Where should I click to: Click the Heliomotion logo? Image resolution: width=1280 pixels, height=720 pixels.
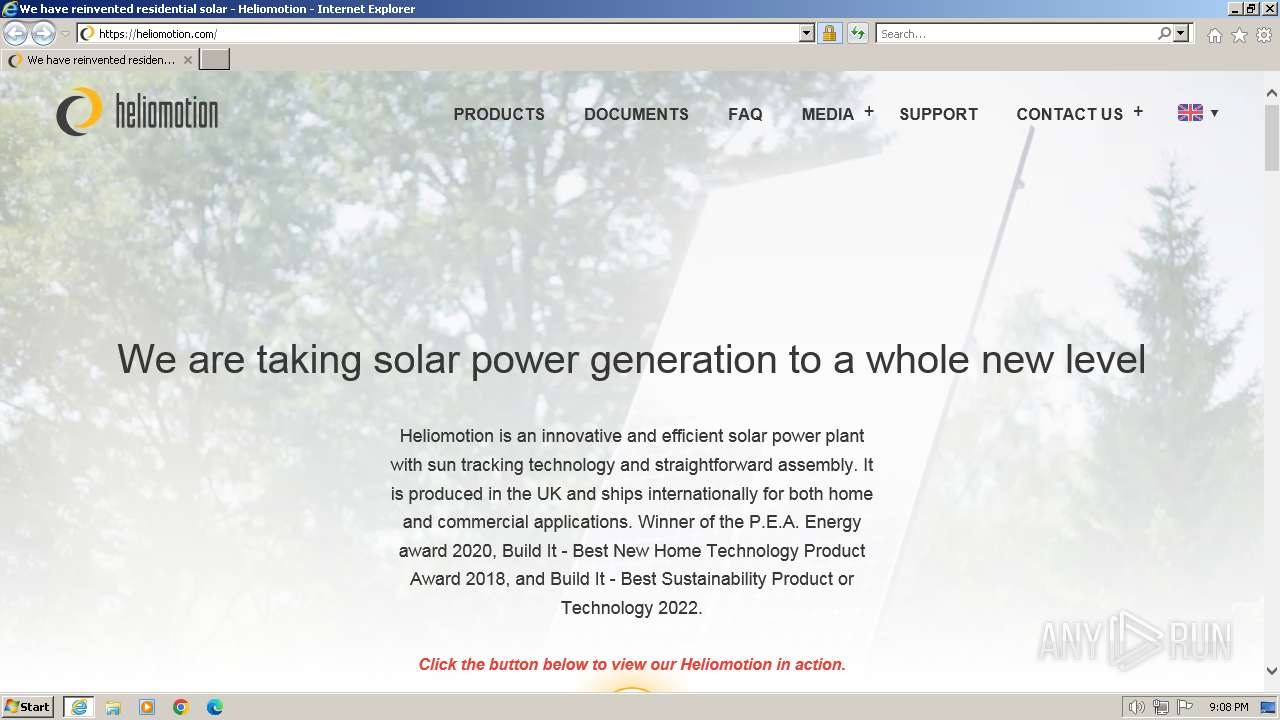[137, 111]
